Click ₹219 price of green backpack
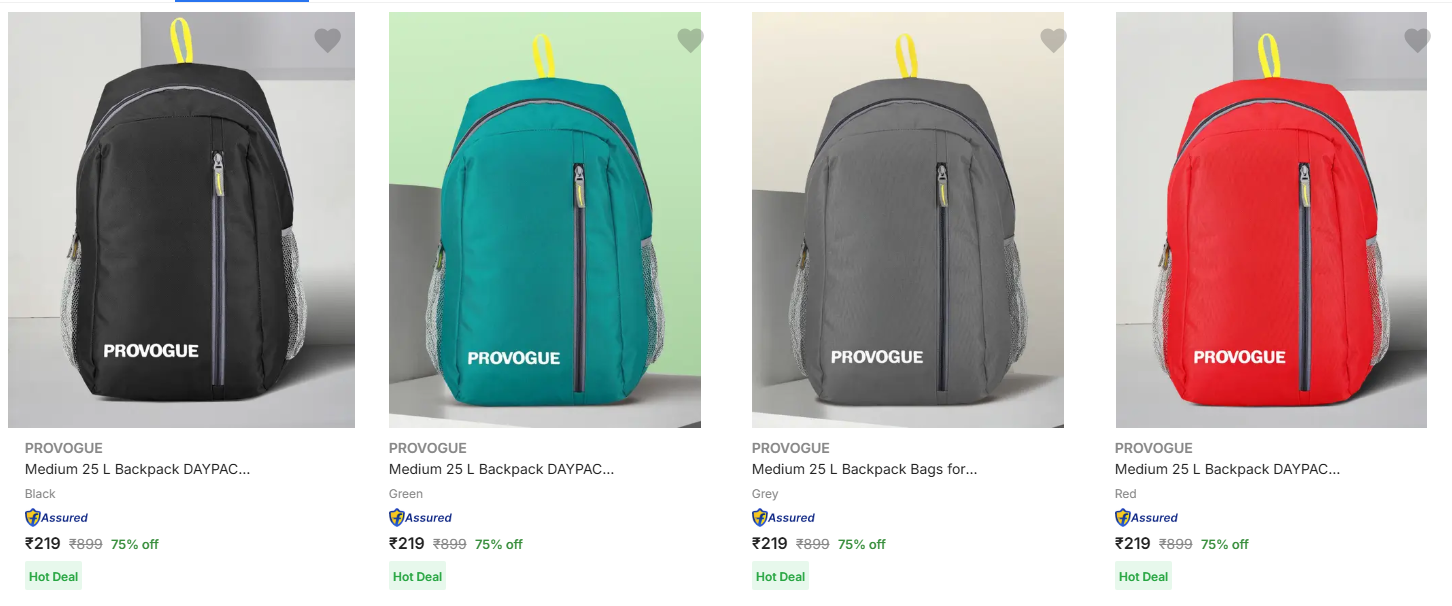The height and width of the screenshot is (606, 1452). 406,544
